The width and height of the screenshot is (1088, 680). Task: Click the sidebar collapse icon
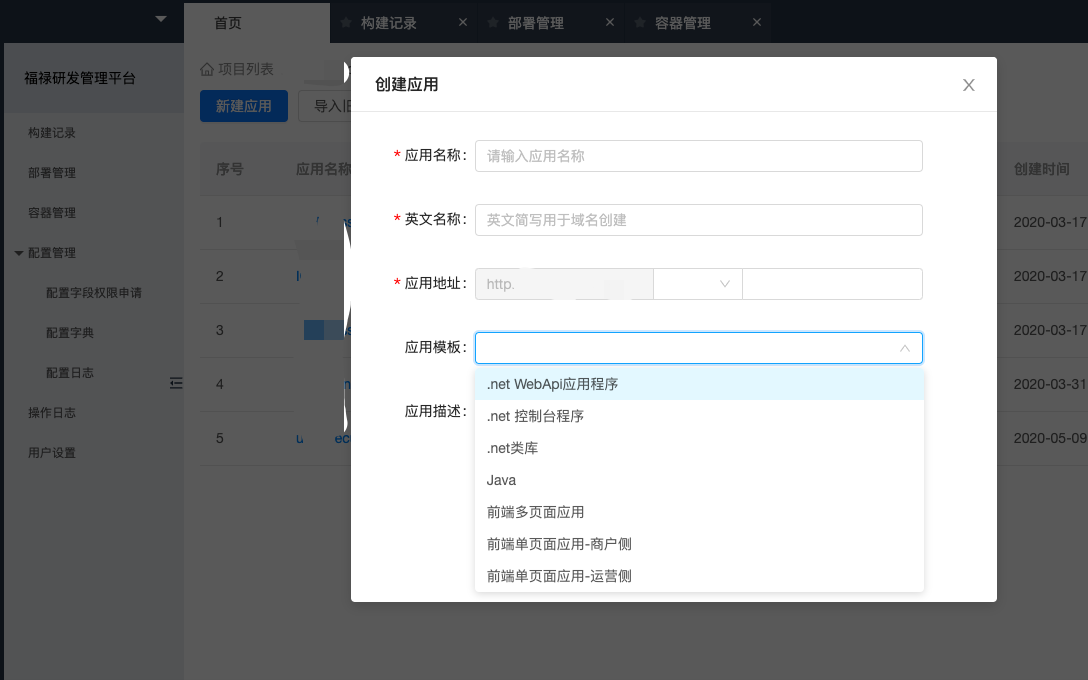pyautogui.click(x=176, y=383)
